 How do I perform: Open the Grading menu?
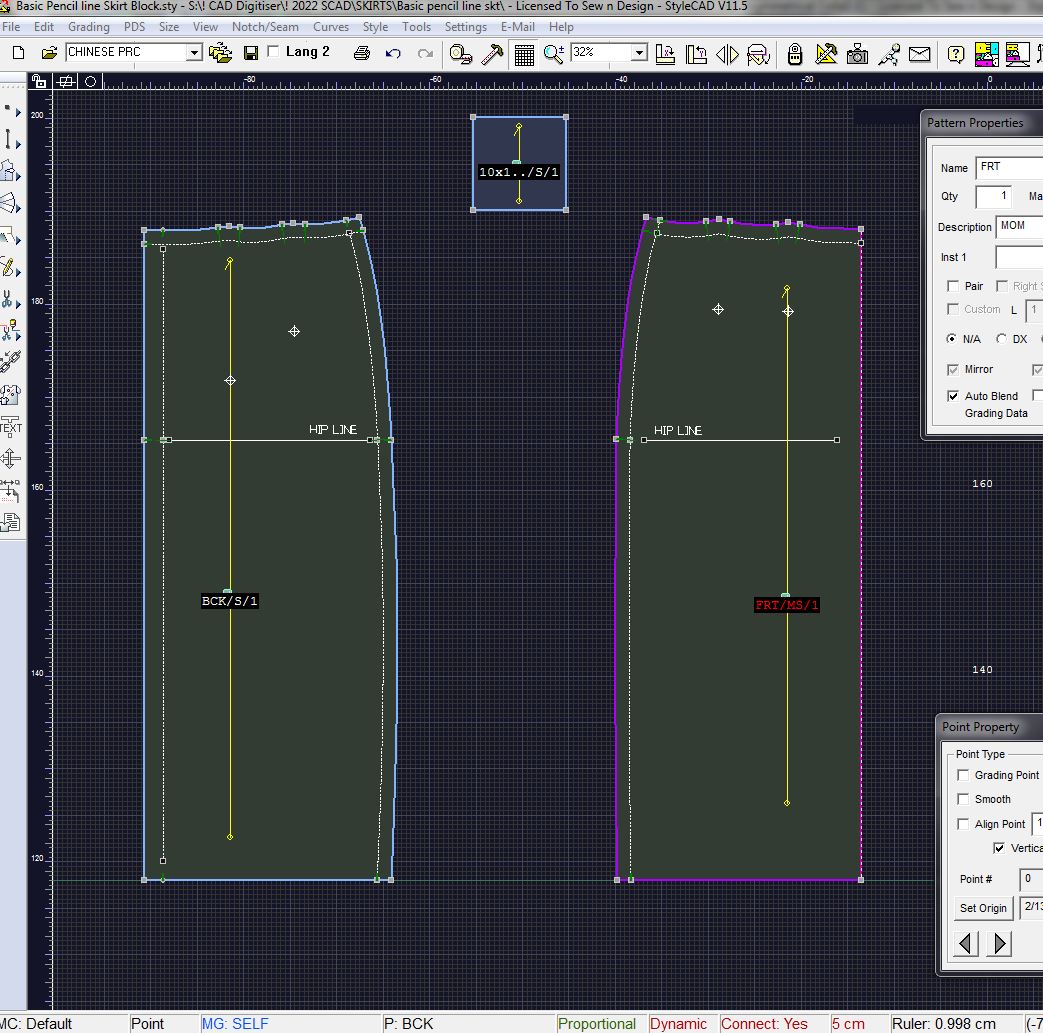point(89,27)
